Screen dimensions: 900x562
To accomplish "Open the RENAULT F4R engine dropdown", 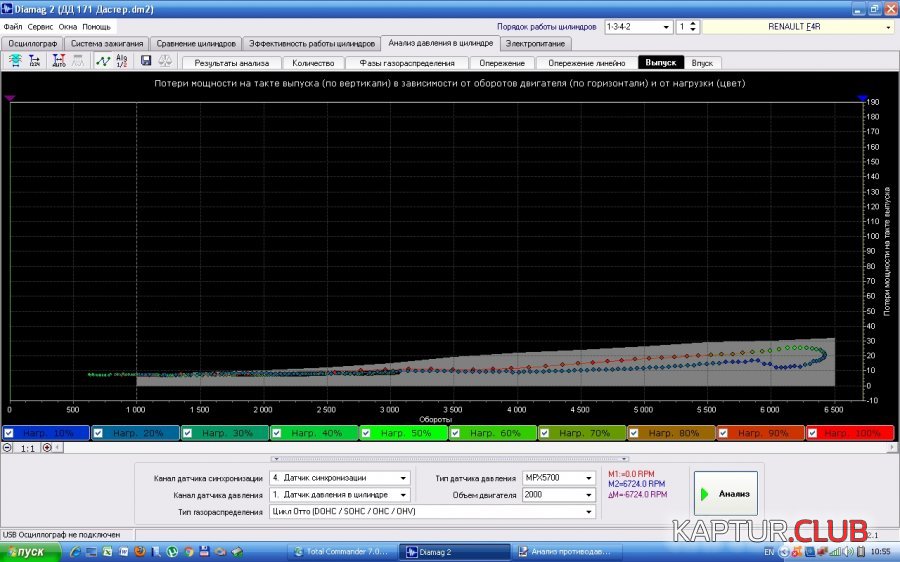I will click(887, 27).
